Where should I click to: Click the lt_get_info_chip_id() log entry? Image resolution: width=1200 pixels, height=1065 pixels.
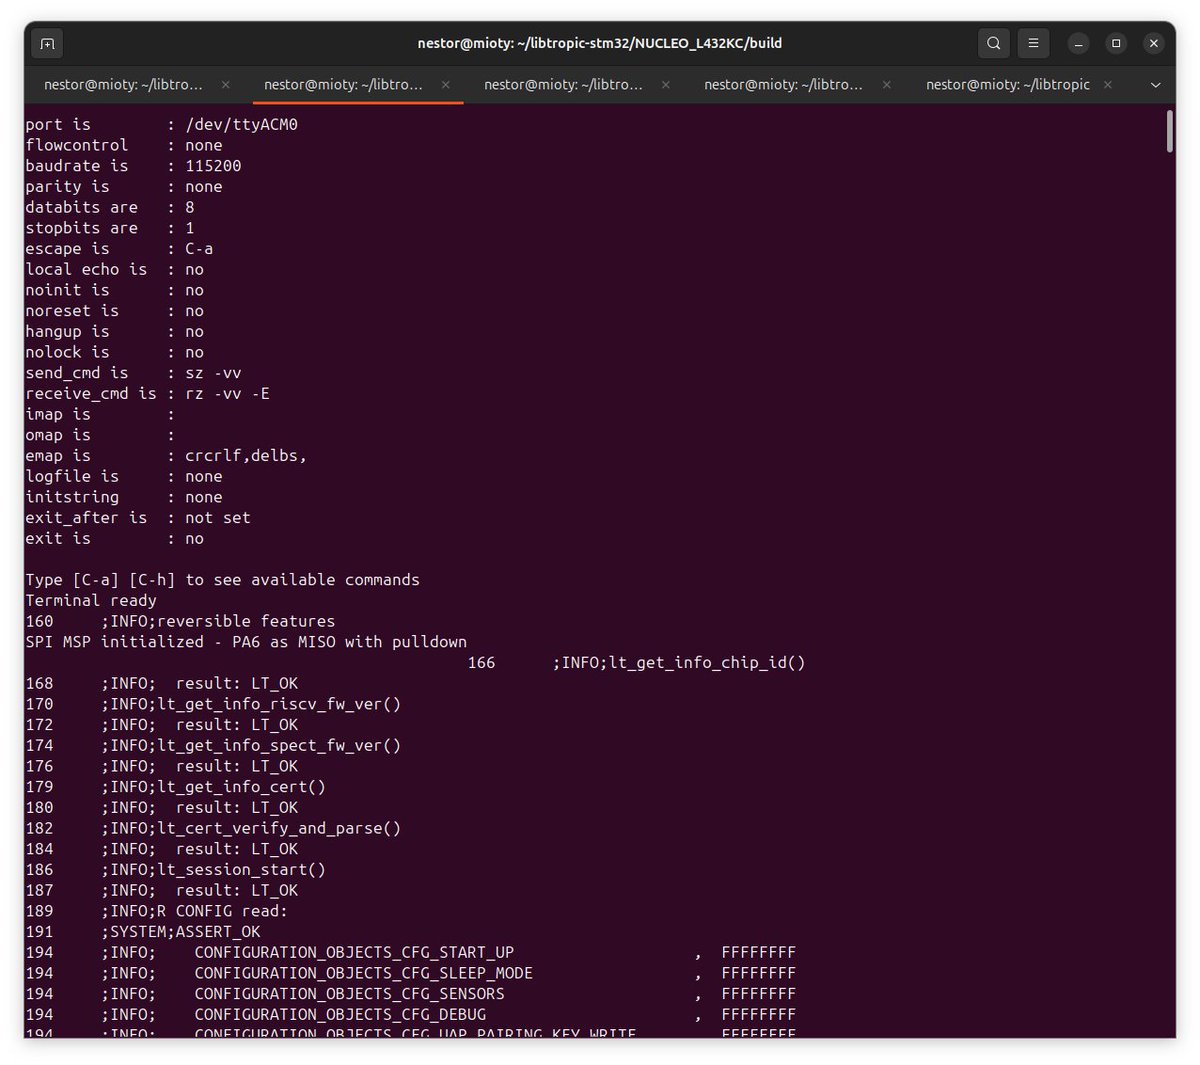707,663
